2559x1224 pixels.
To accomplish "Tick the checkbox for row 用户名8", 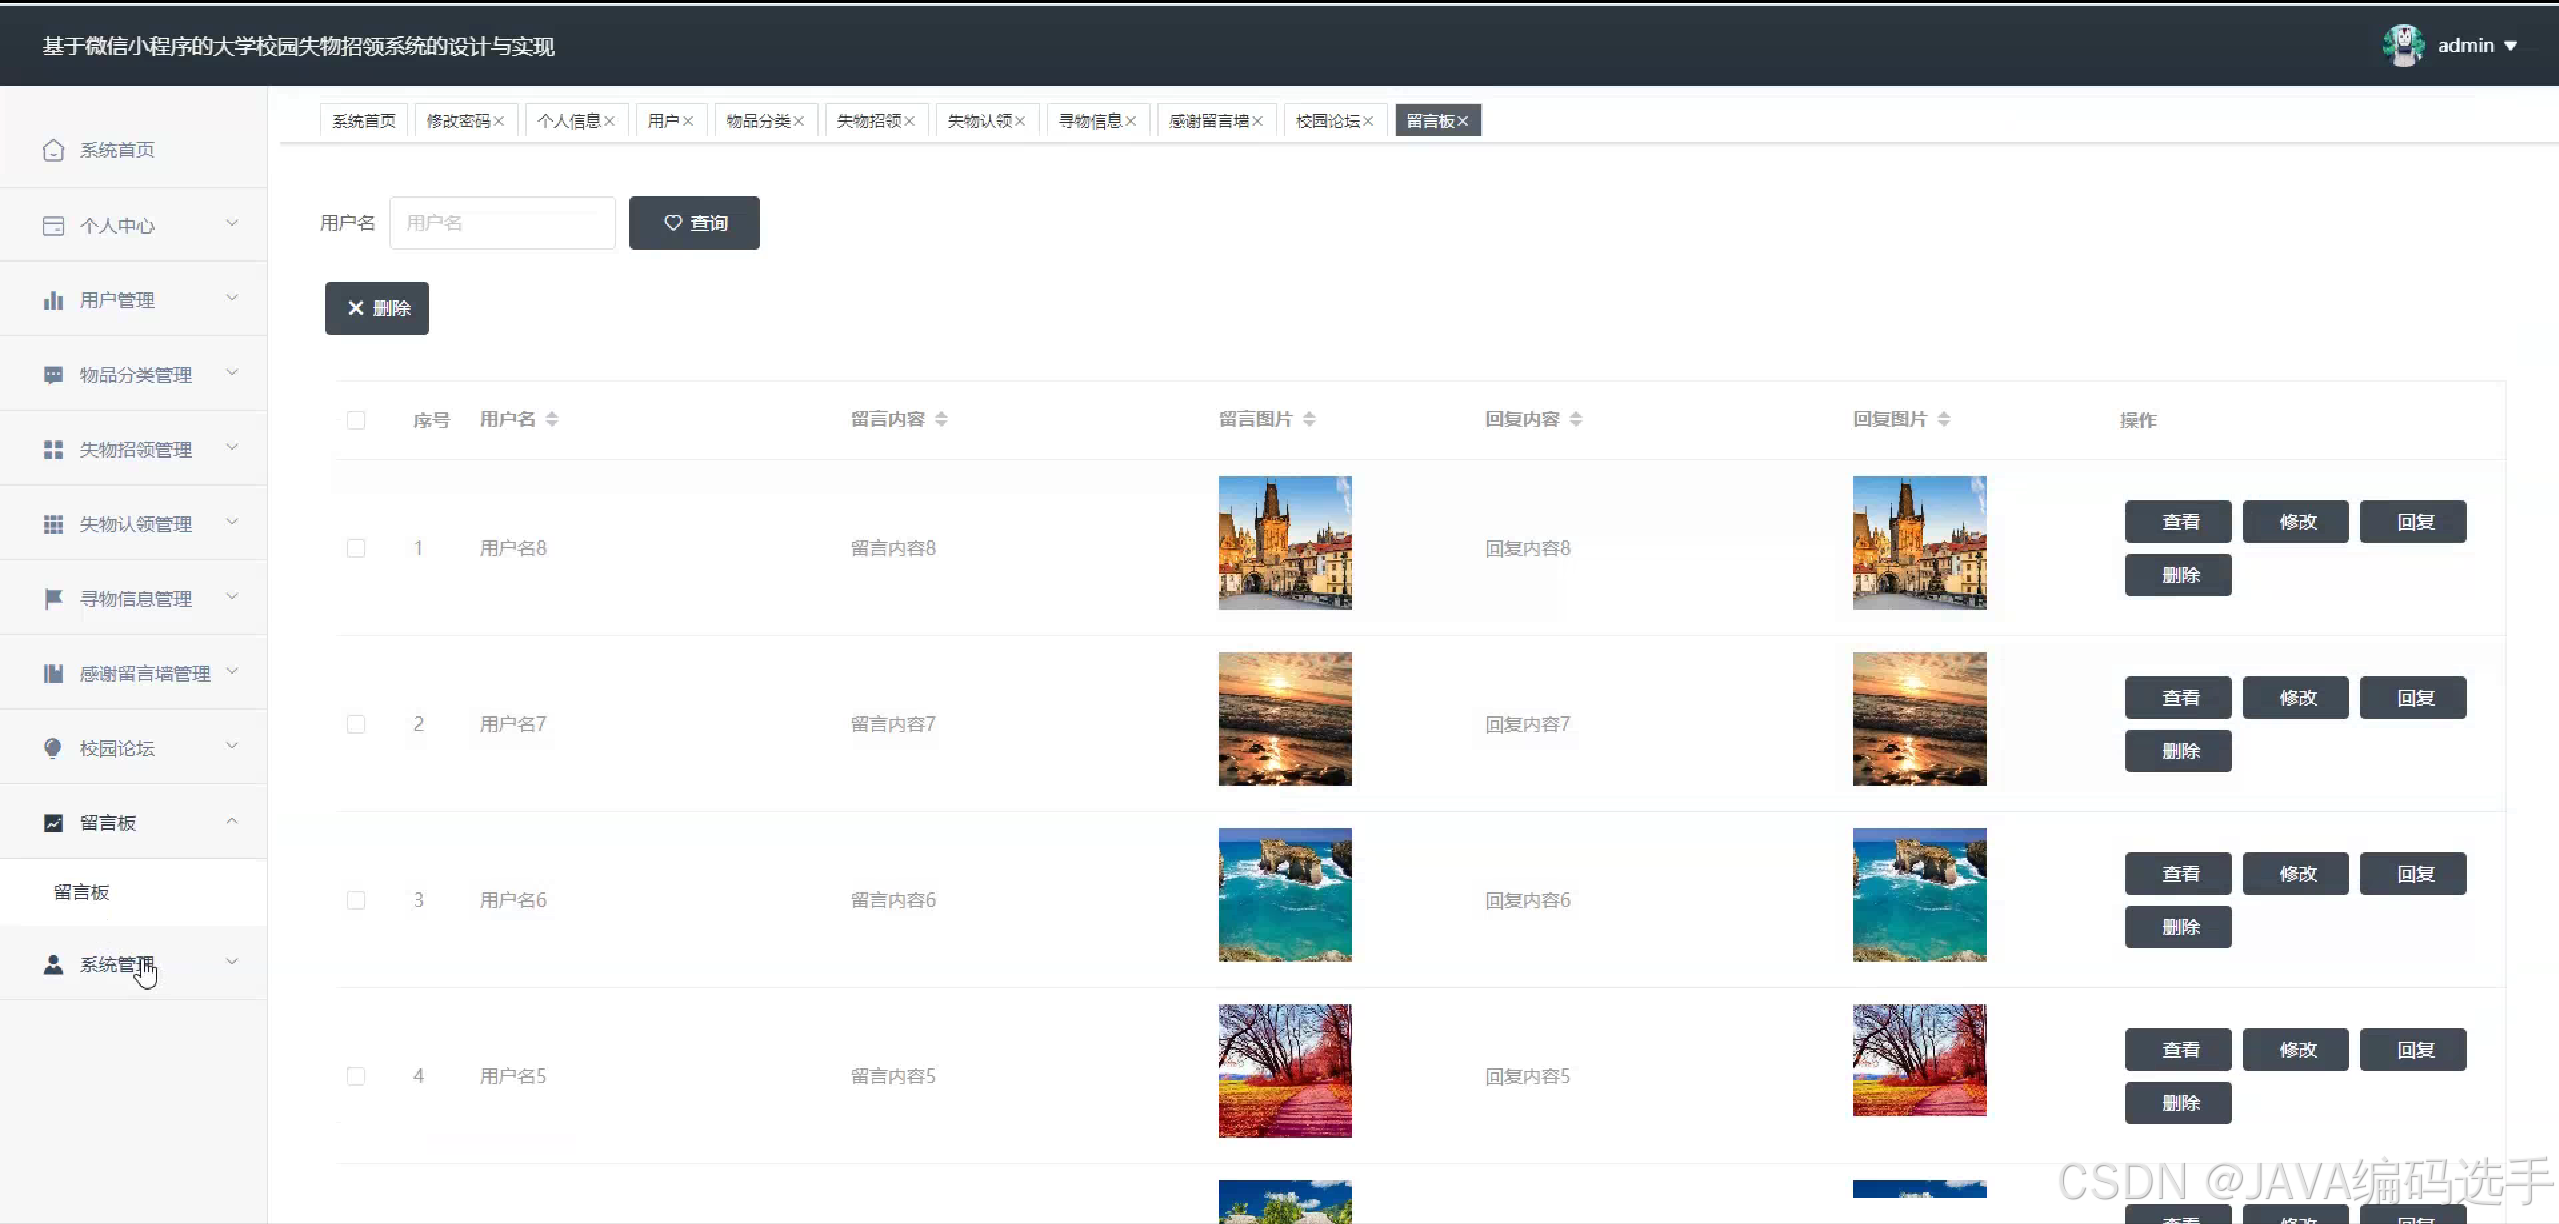I will [x=356, y=548].
